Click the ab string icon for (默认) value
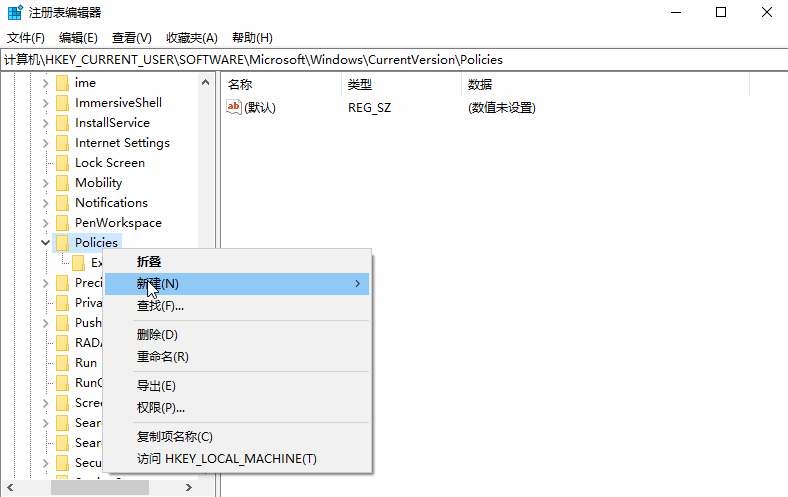The image size is (788, 497). click(x=235, y=107)
